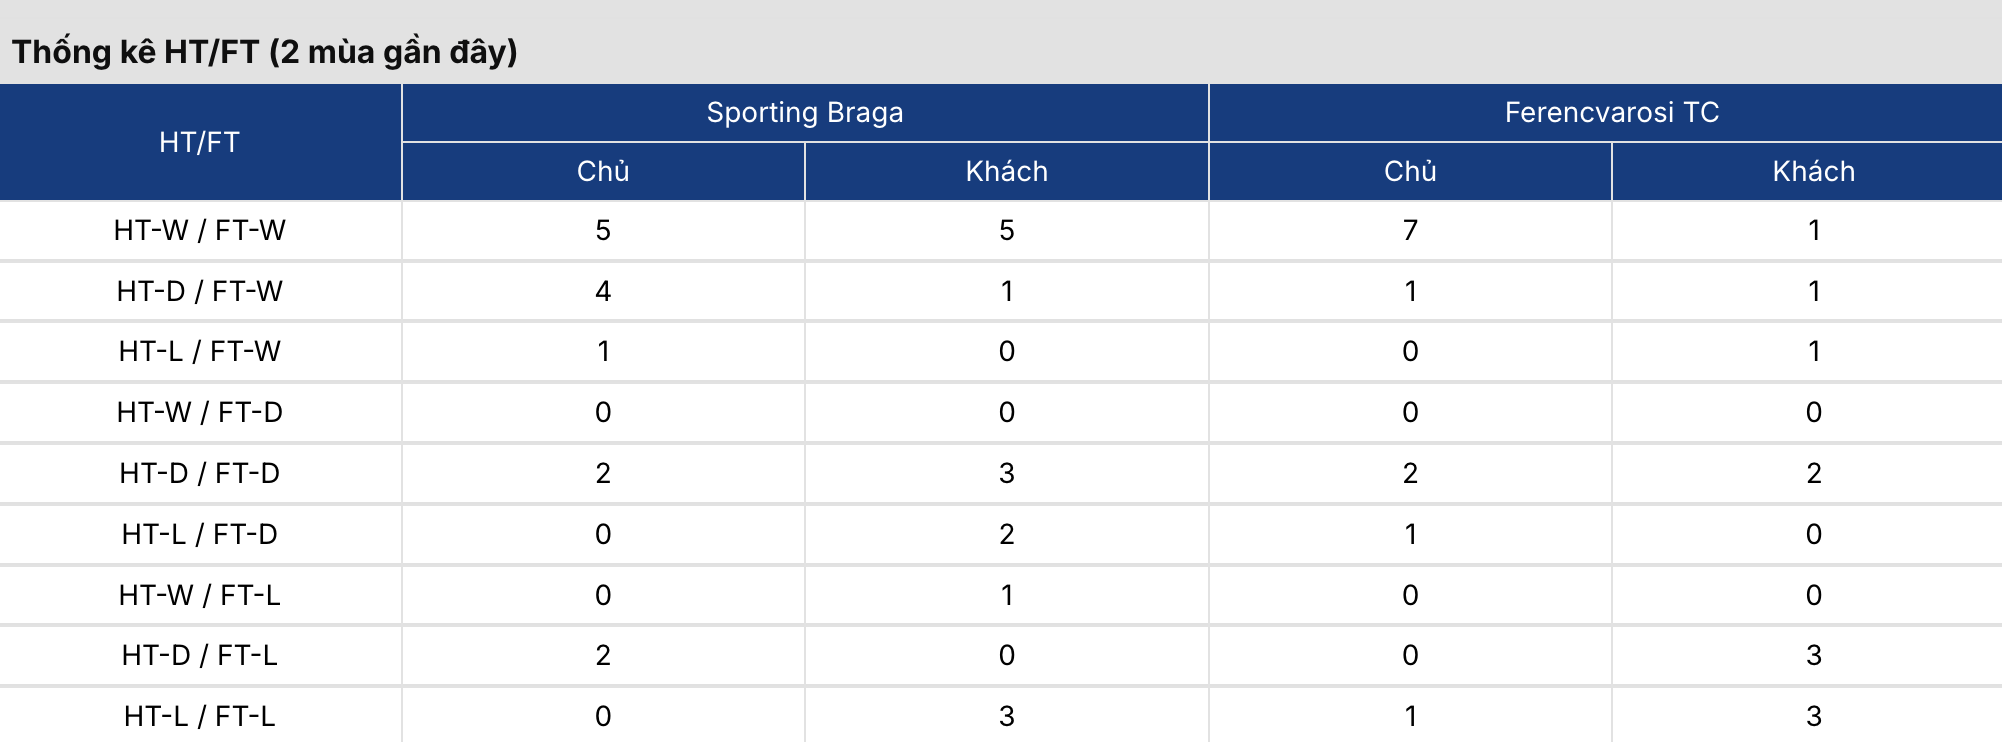
Task: Click the Khách subheader under Sporting Braga
Action: pyautogui.click(x=1006, y=172)
